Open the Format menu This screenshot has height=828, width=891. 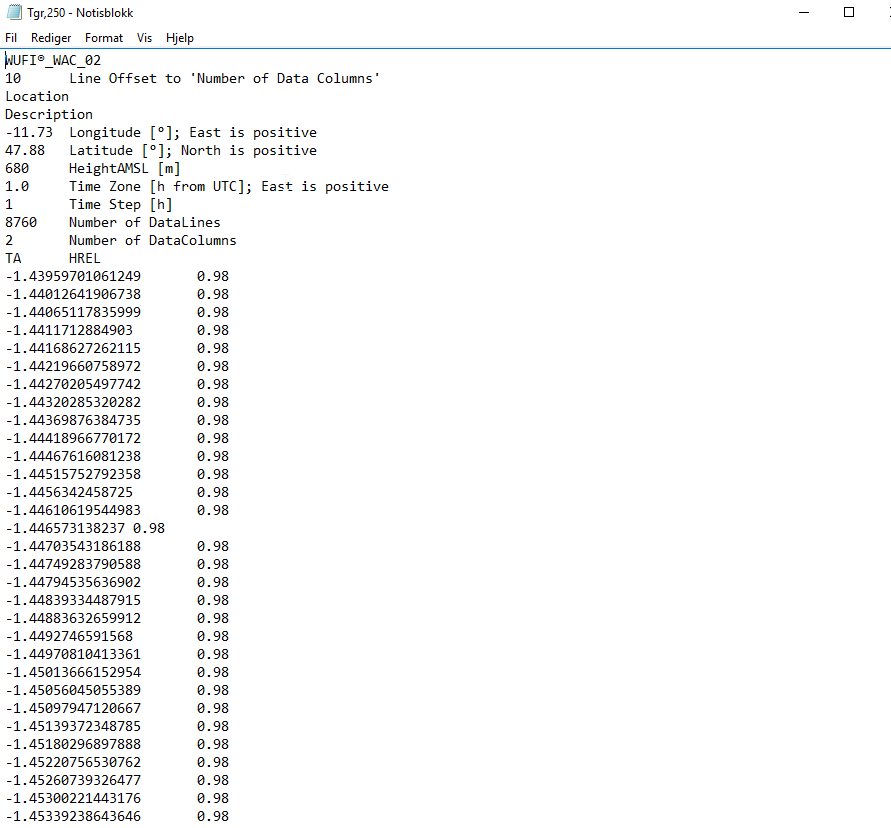point(103,37)
